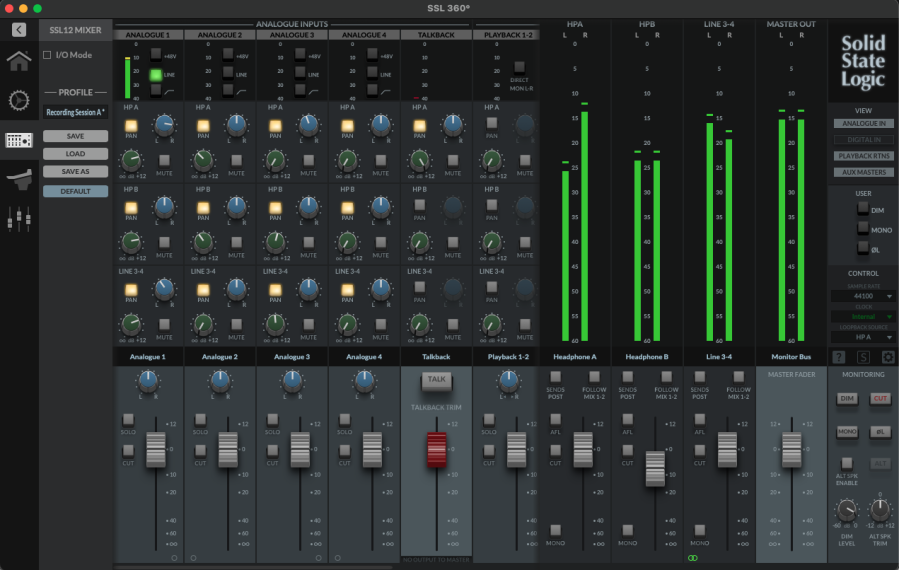Open the three-faders sidebar icon
The height and width of the screenshot is (570, 899).
coord(19,219)
